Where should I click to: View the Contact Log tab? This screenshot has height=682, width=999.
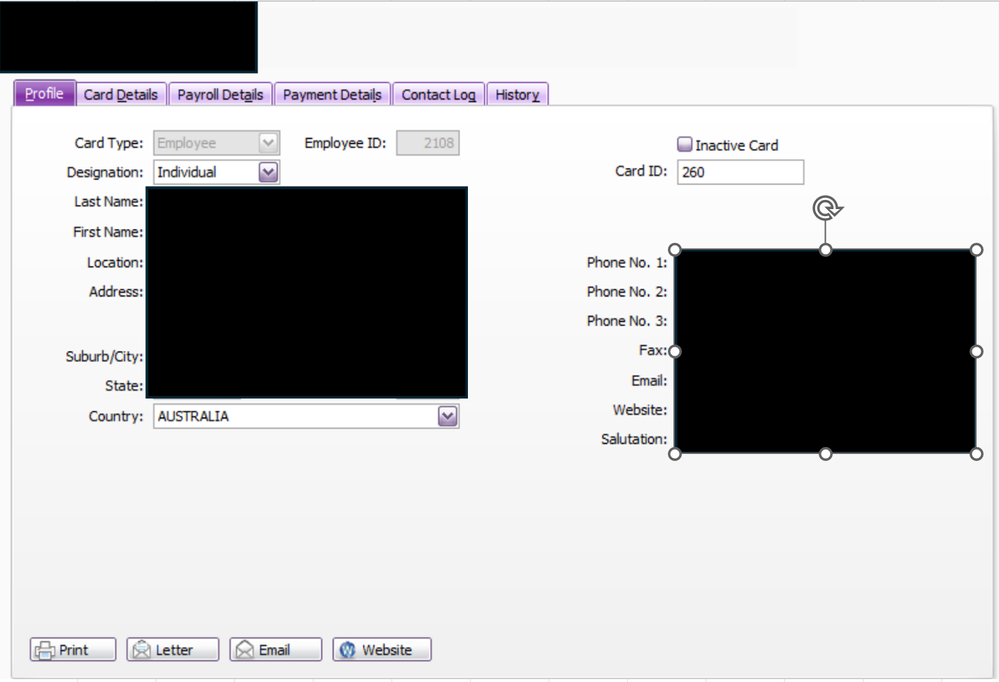[438, 95]
